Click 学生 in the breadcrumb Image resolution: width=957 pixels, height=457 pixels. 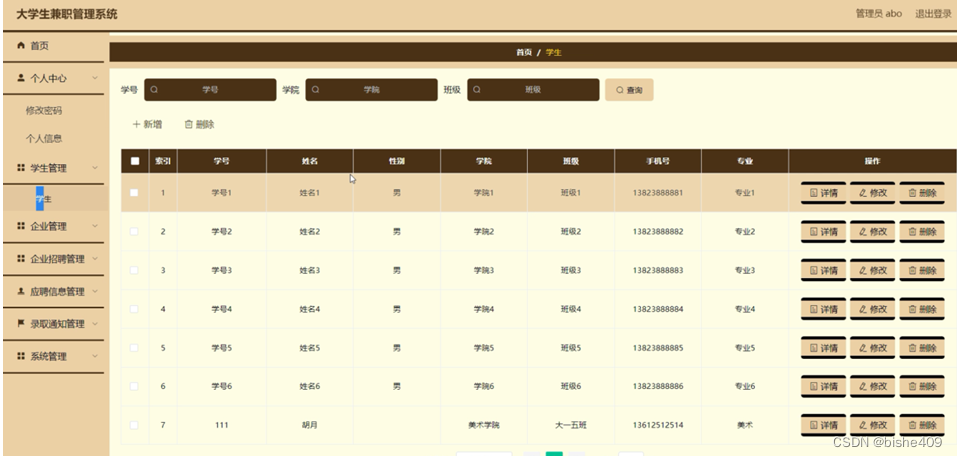click(554, 52)
